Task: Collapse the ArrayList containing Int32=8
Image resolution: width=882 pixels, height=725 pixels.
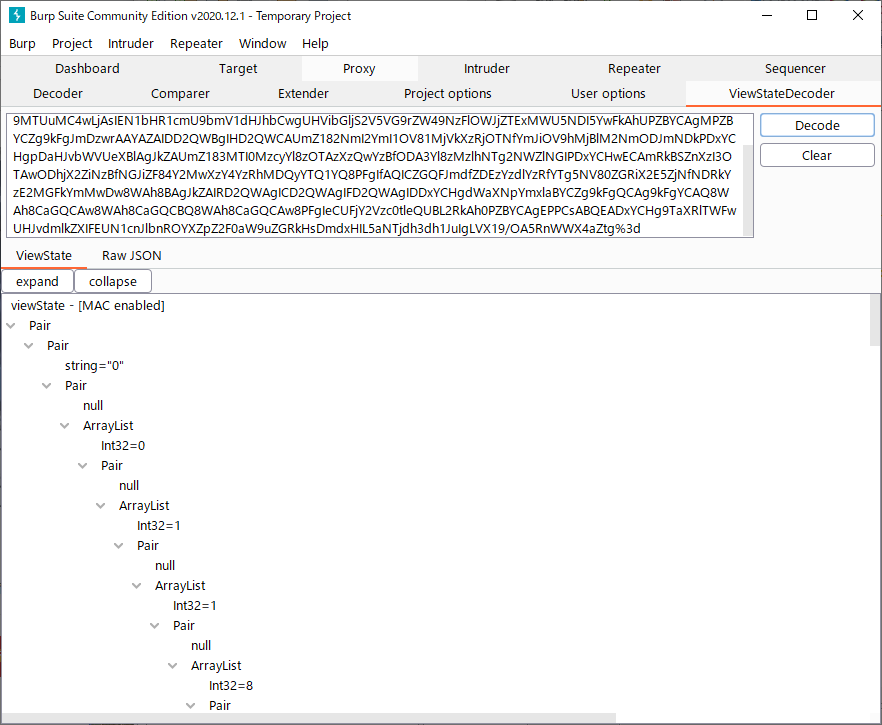Action: click(x=173, y=665)
